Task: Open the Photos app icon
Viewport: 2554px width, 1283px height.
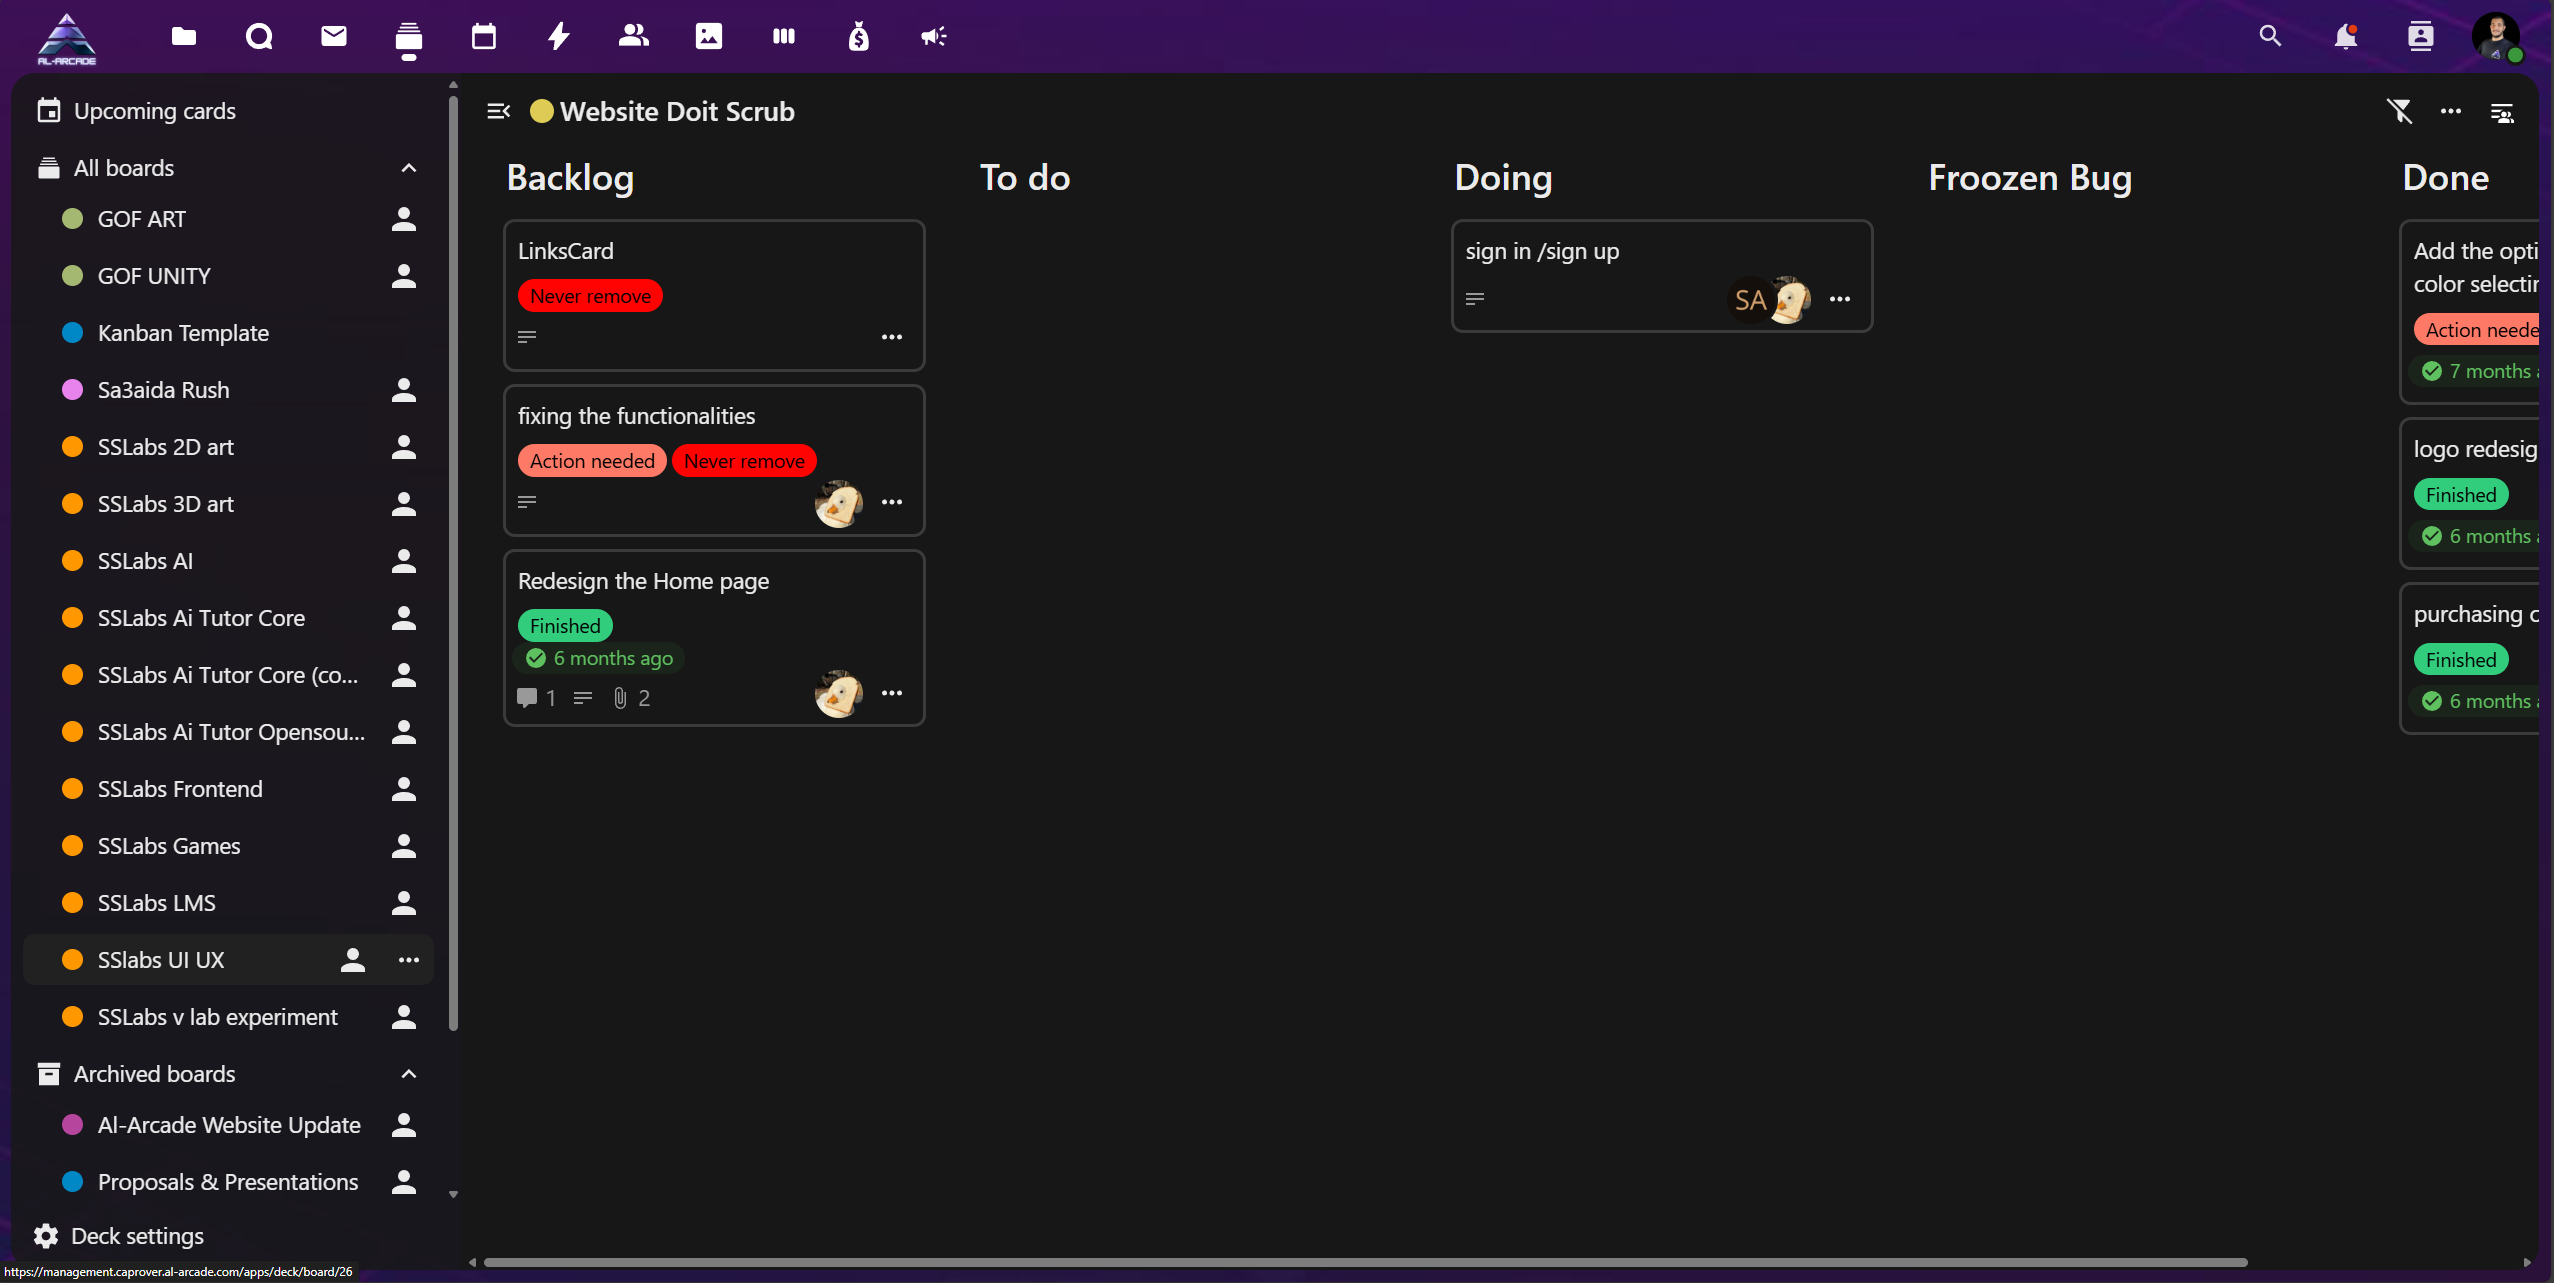Action: point(709,37)
